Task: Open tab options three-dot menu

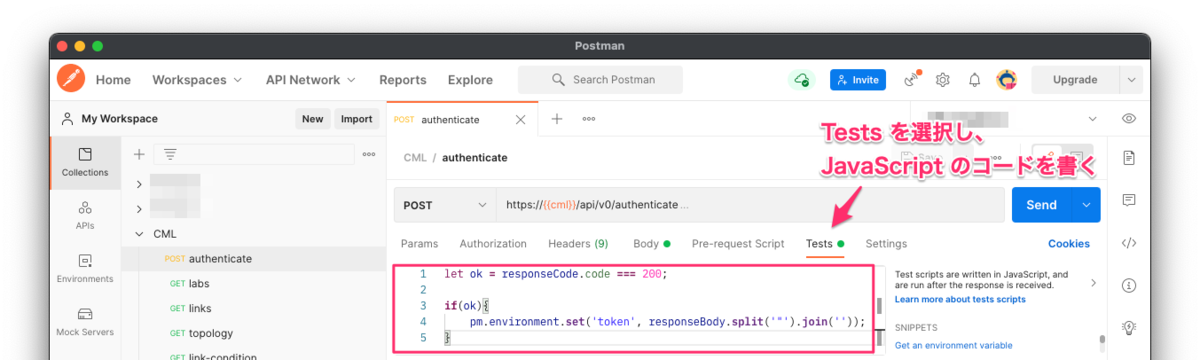Action: [x=589, y=118]
